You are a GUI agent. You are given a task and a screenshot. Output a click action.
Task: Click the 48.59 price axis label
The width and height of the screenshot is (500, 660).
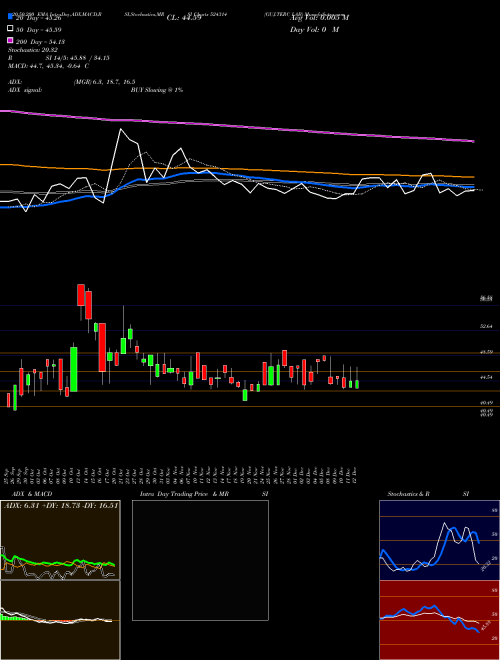coord(486,352)
